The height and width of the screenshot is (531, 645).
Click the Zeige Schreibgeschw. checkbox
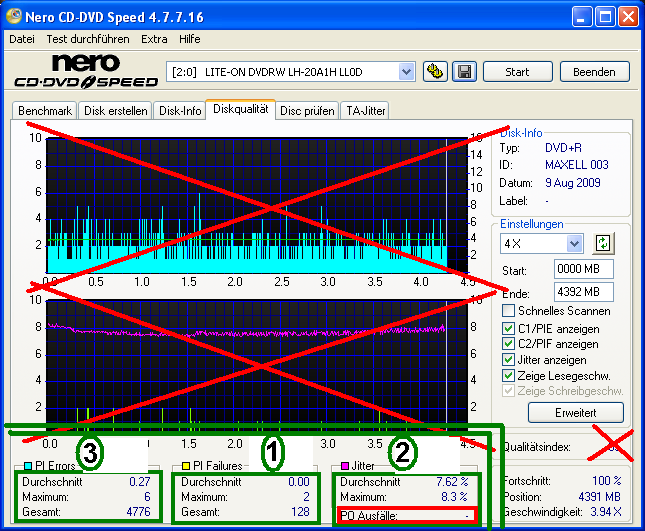click(508, 390)
